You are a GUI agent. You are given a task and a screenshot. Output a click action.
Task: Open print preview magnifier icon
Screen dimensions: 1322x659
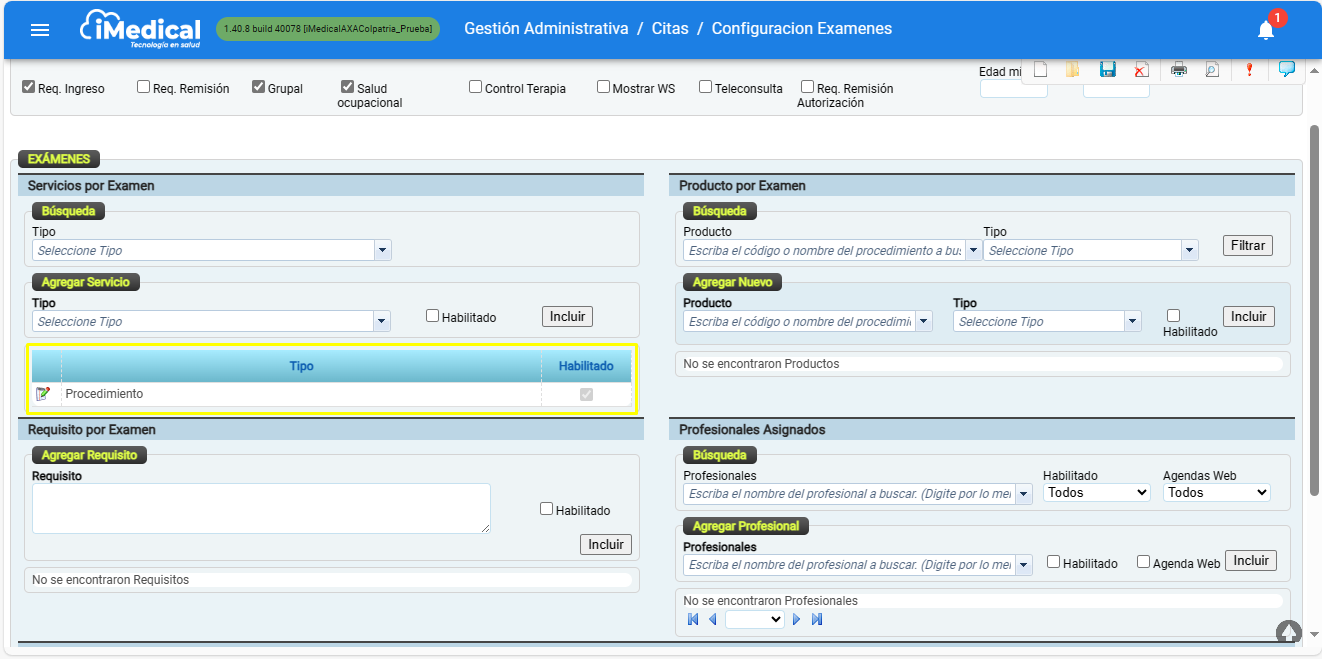[1212, 69]
